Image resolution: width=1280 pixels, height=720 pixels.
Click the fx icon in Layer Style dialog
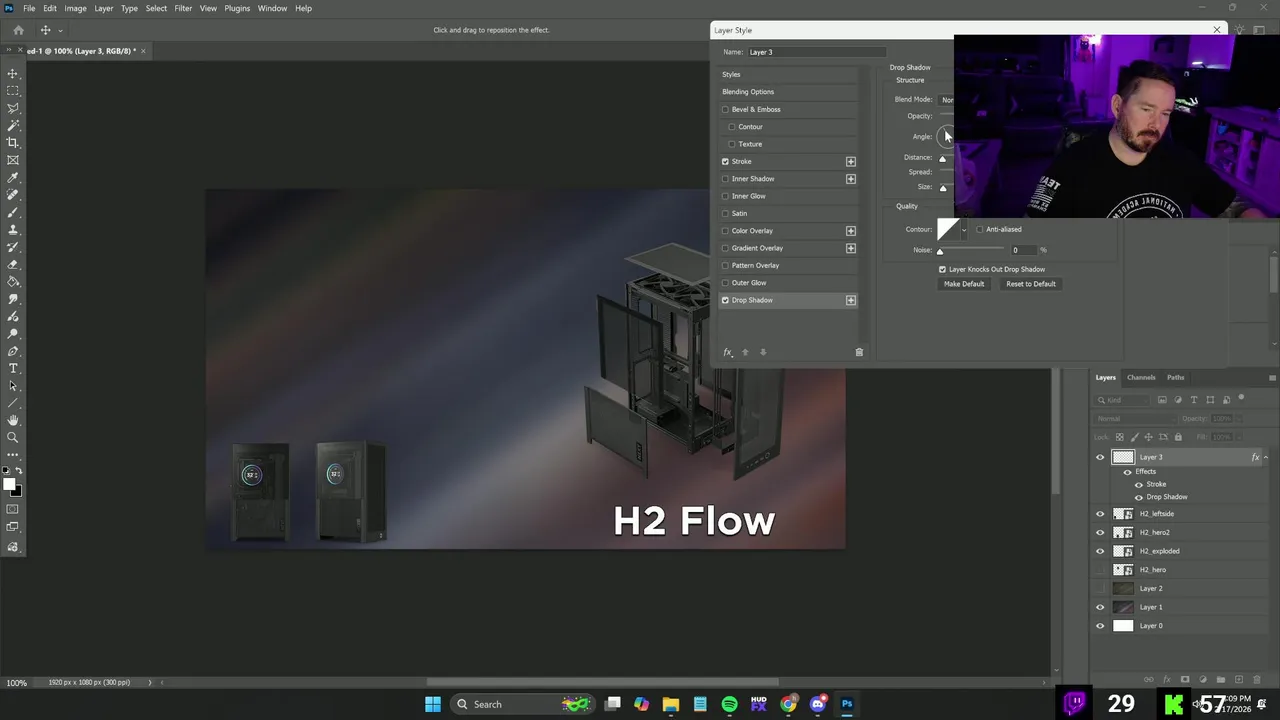coord(728,352)
